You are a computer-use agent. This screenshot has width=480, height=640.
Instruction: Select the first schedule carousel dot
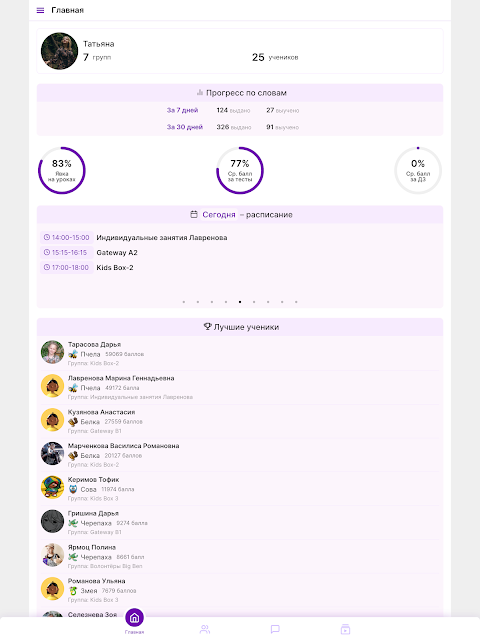tap(184, 302)
